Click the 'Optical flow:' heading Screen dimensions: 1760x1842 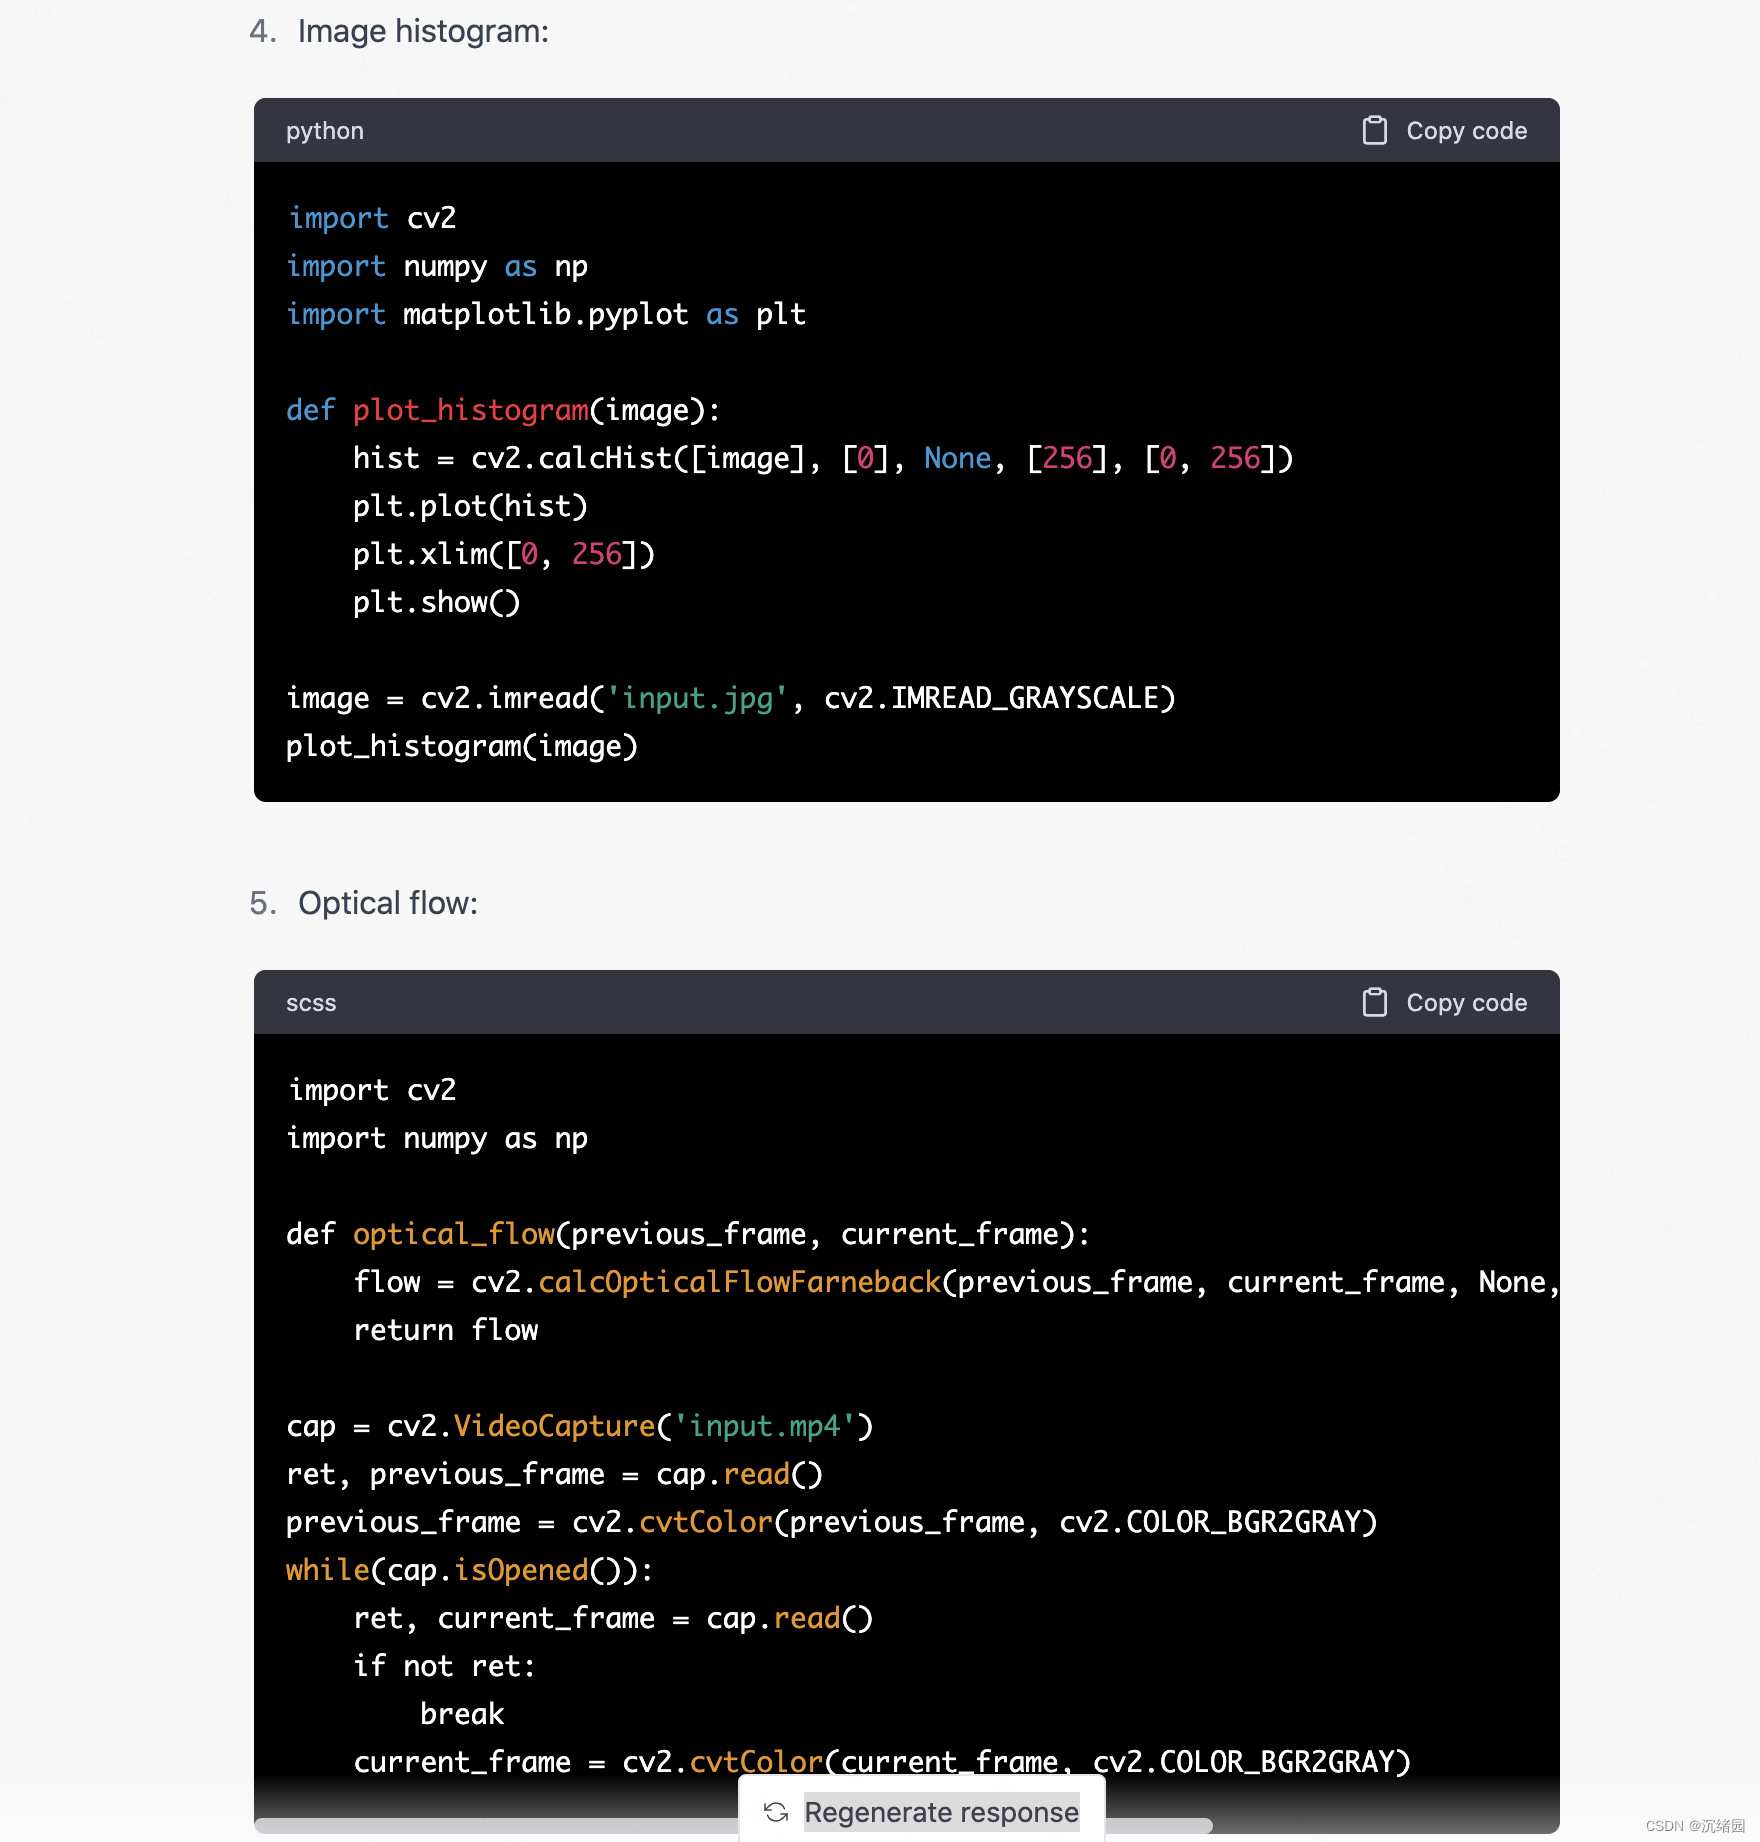click(x=388, y=903)
